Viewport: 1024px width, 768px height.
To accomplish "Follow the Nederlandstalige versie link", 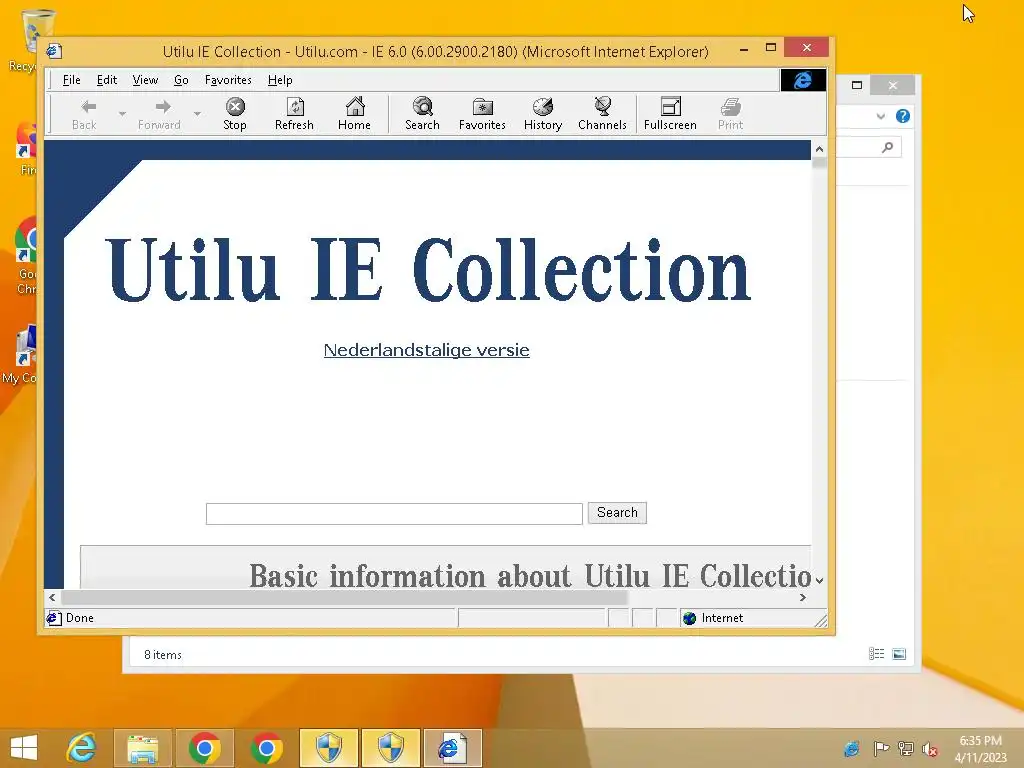I will point(426,350).
